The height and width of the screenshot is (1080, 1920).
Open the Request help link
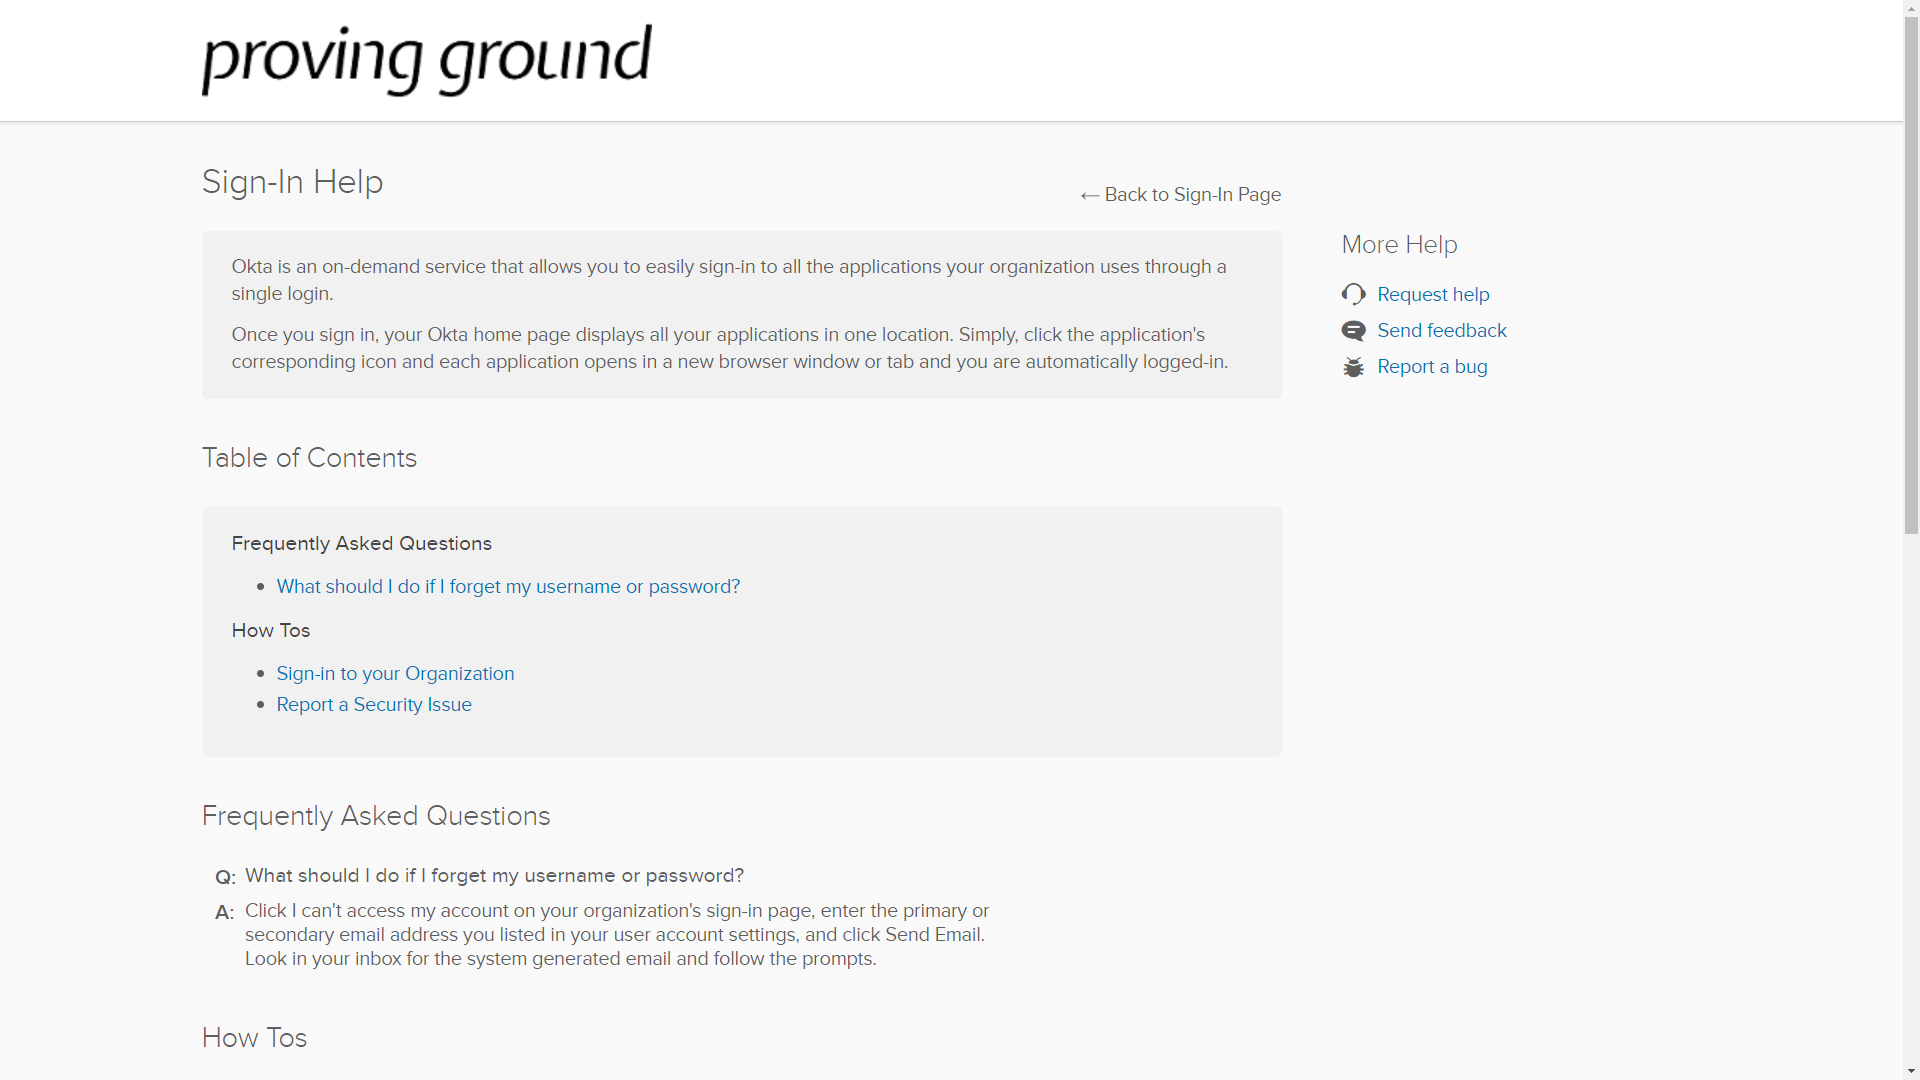tap(1432, 293)
